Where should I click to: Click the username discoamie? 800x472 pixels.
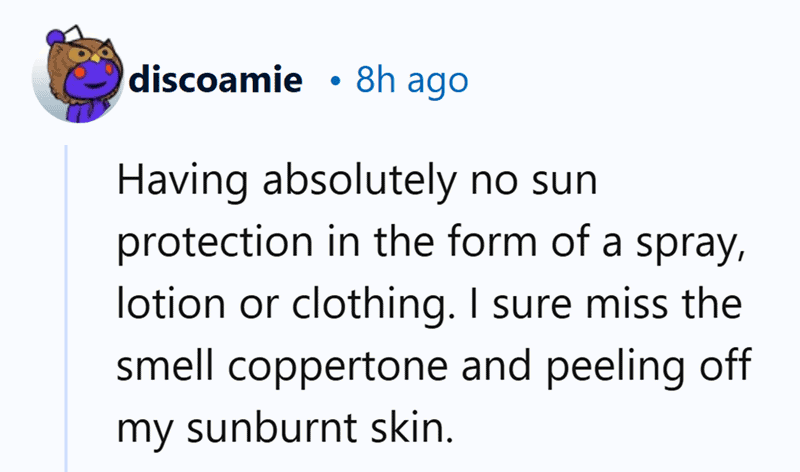click(215, 80)
